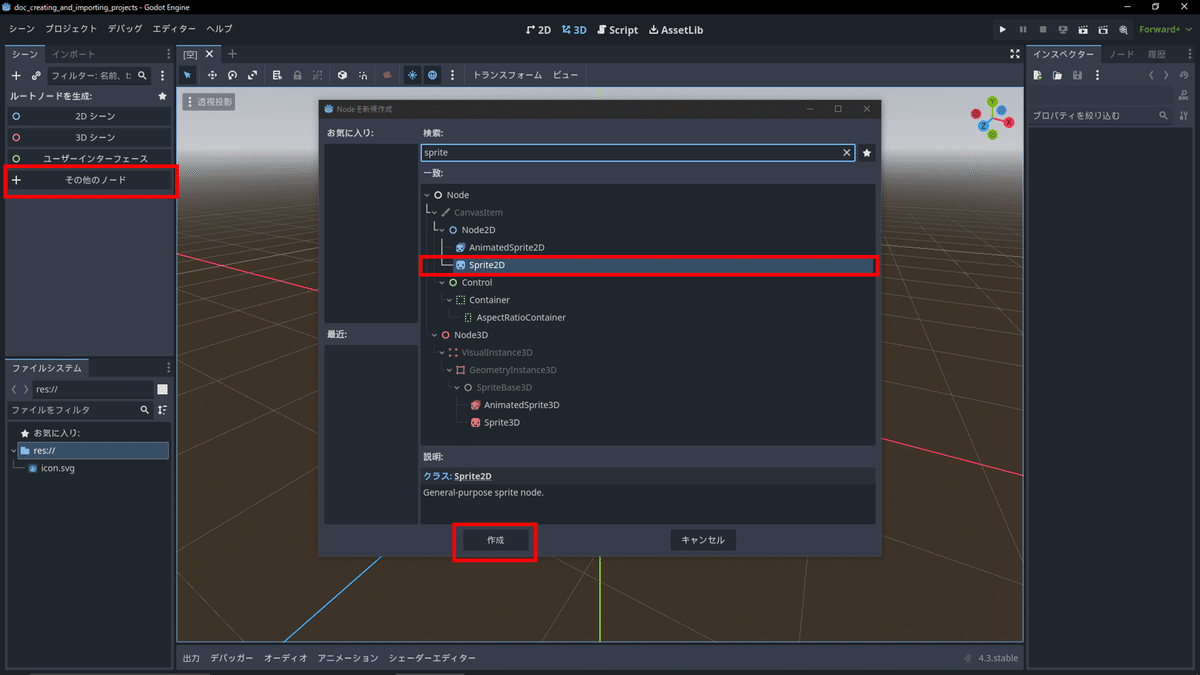Activate the Move Mode tool
This screenshot has height=675, width=1200.
click(212, 75)
